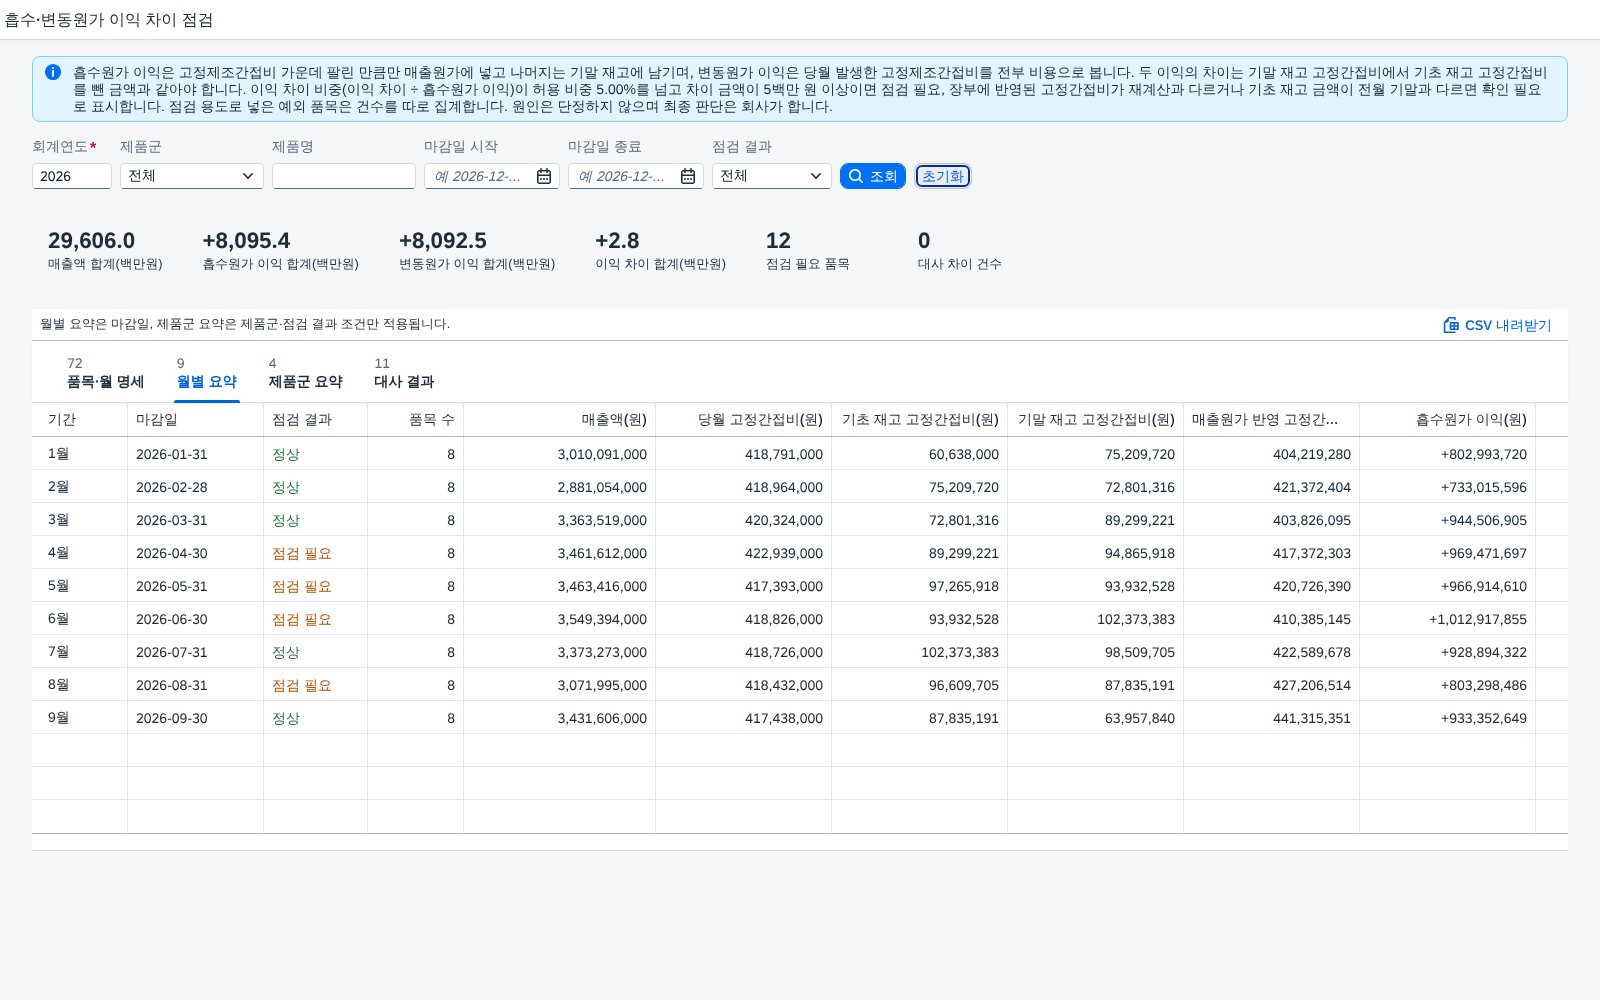Image resolution: width=1600 pixels, height=1000 pixels.
Task: Click the 6월 row period cell
Action: point(80,619)
